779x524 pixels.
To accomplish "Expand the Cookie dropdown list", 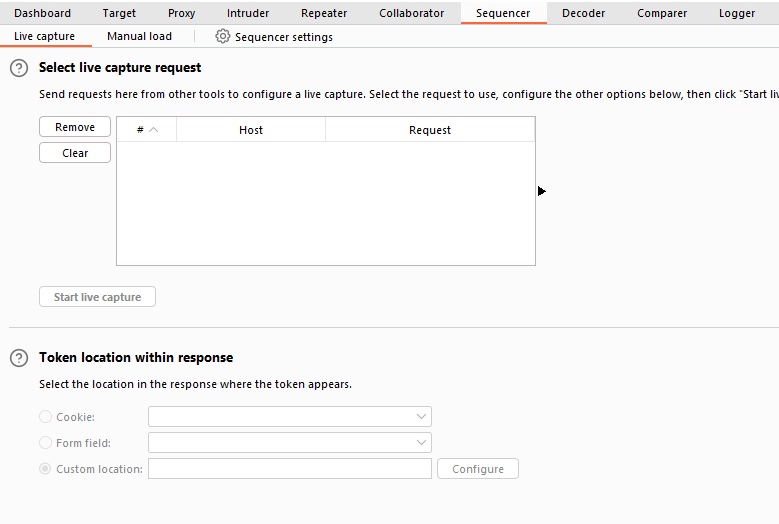I will point(421,417).
